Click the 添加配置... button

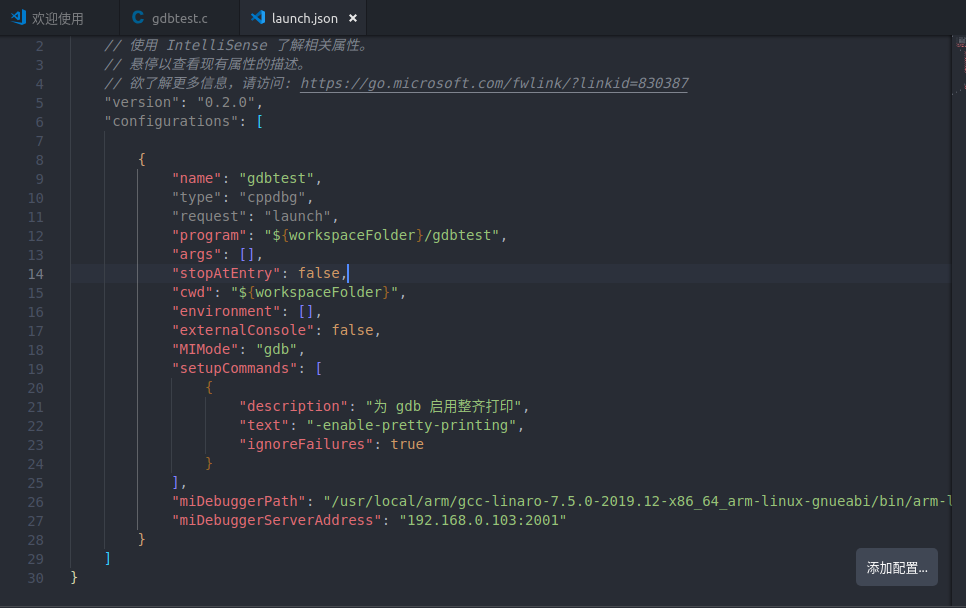[x=896, y=567]
